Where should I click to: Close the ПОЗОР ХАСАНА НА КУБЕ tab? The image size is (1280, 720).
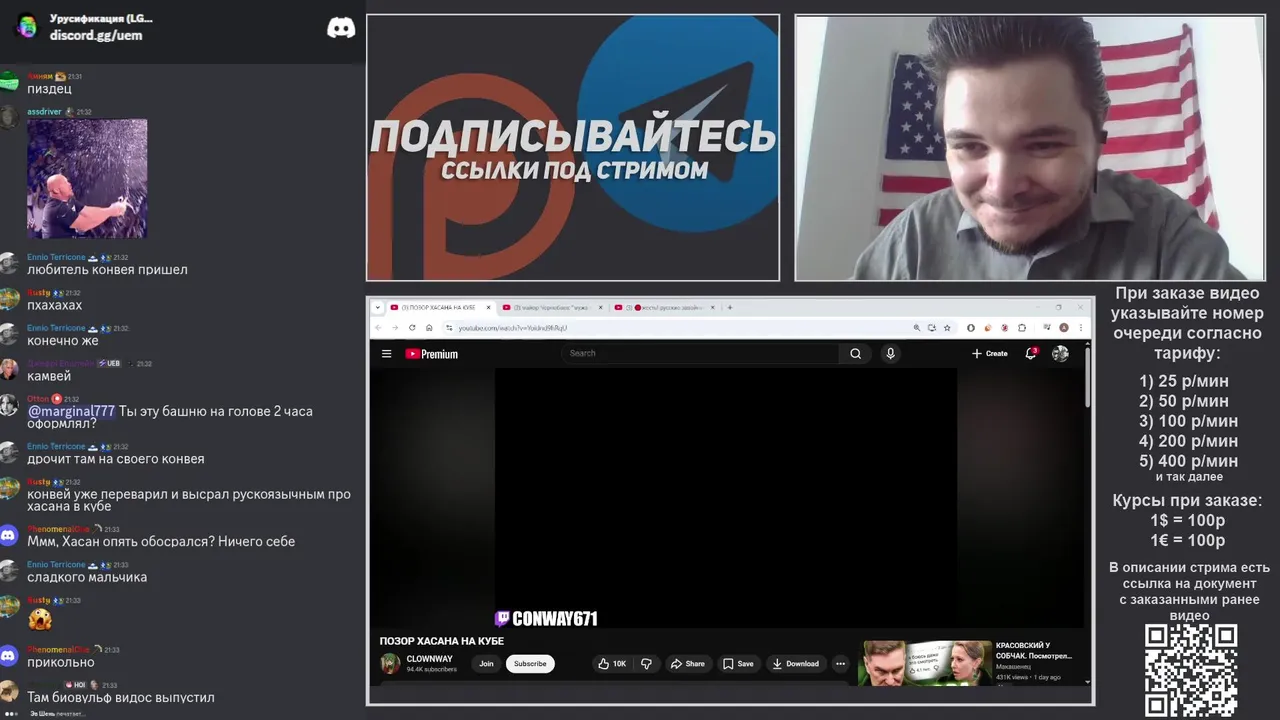[x=489, y=307]
